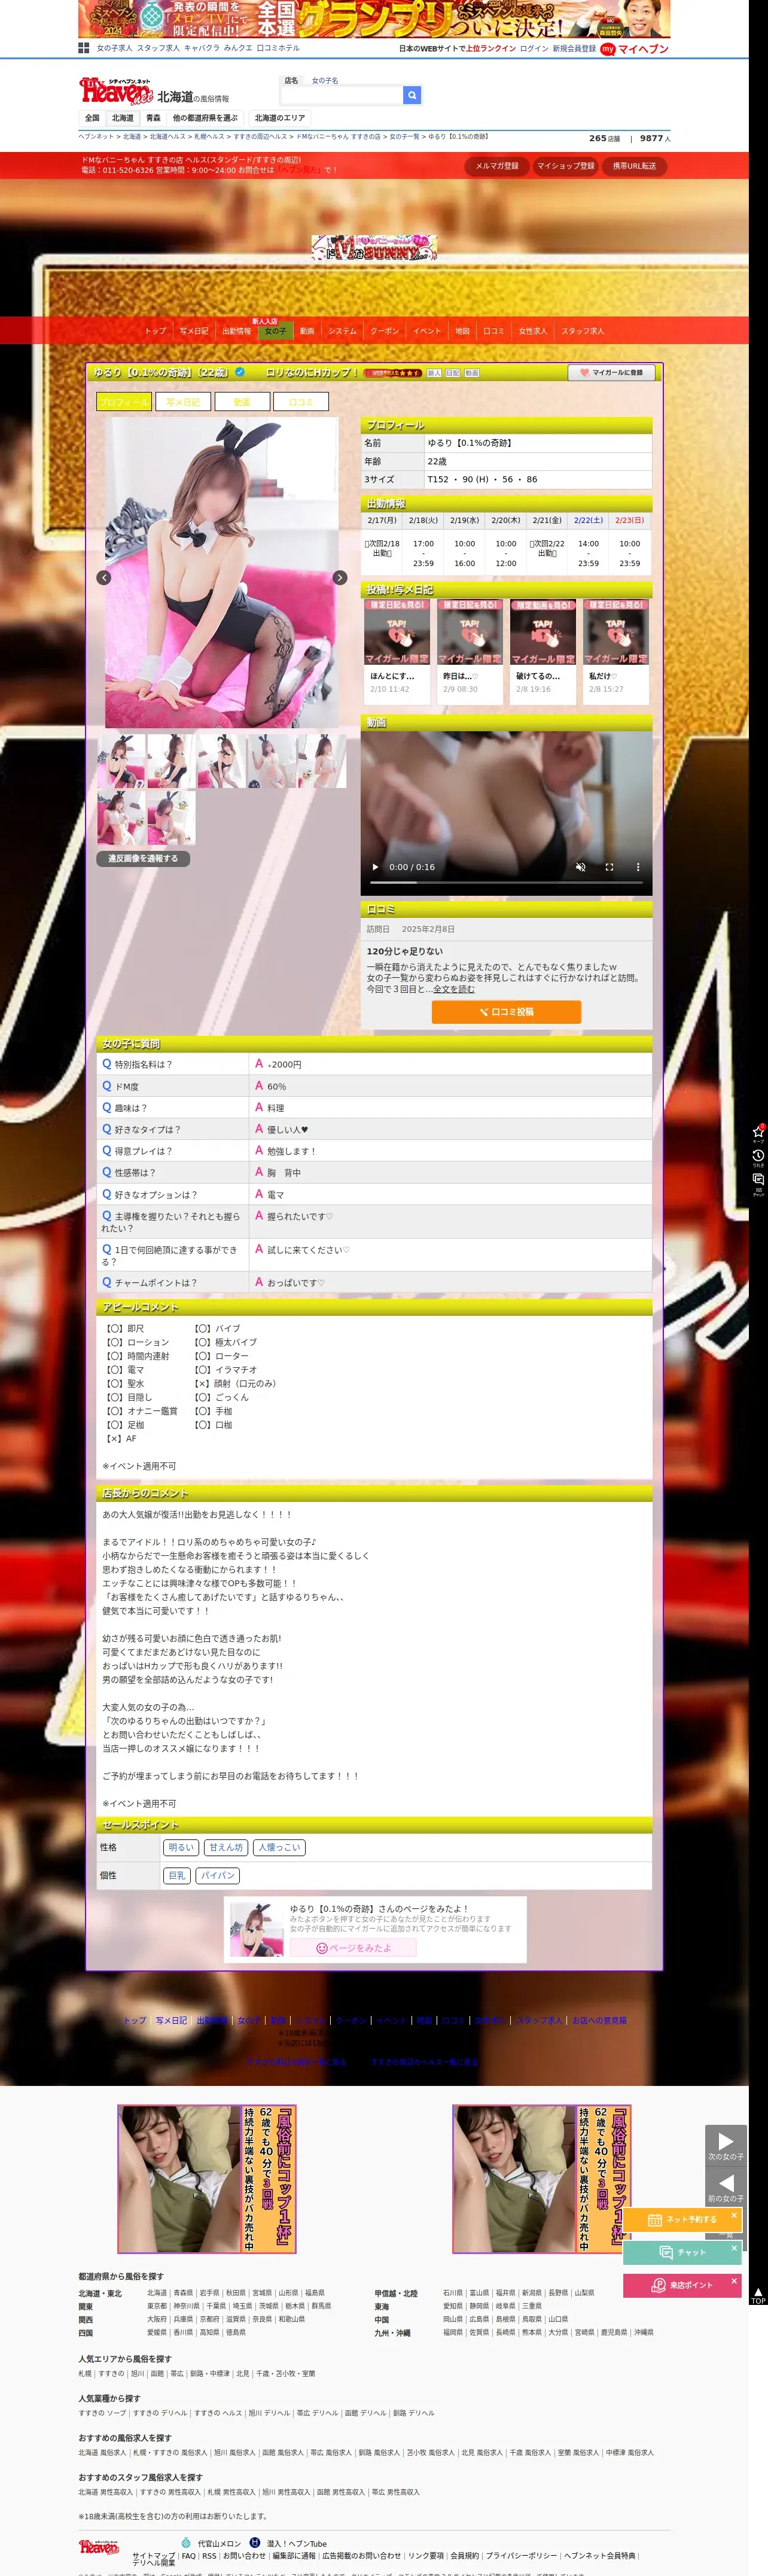
Task: Click the 2/22(土) schedule column header
Action: pyautogui.click(x=588, y=521)
